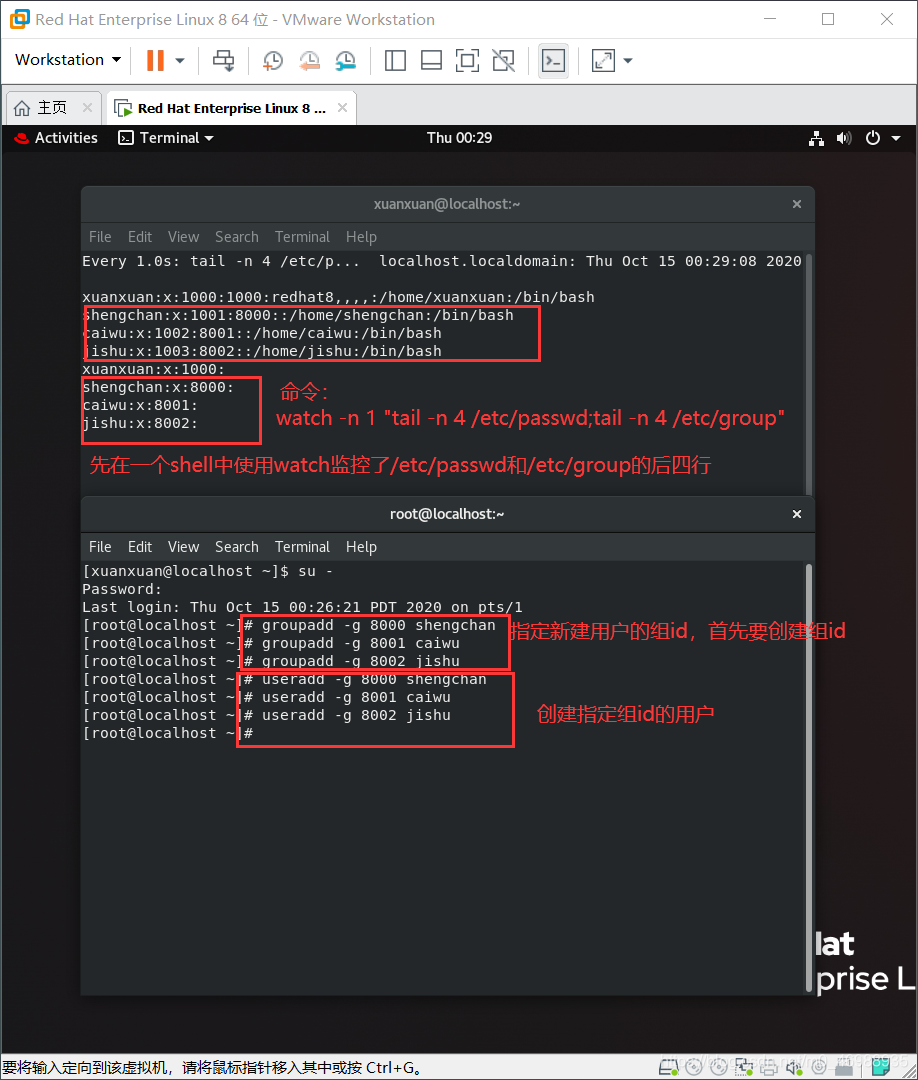Close the xuanxuan@localhost terminal window
Image resolution: width=918 pixels, height=1080 pixels.
click(x=797, y=204)
